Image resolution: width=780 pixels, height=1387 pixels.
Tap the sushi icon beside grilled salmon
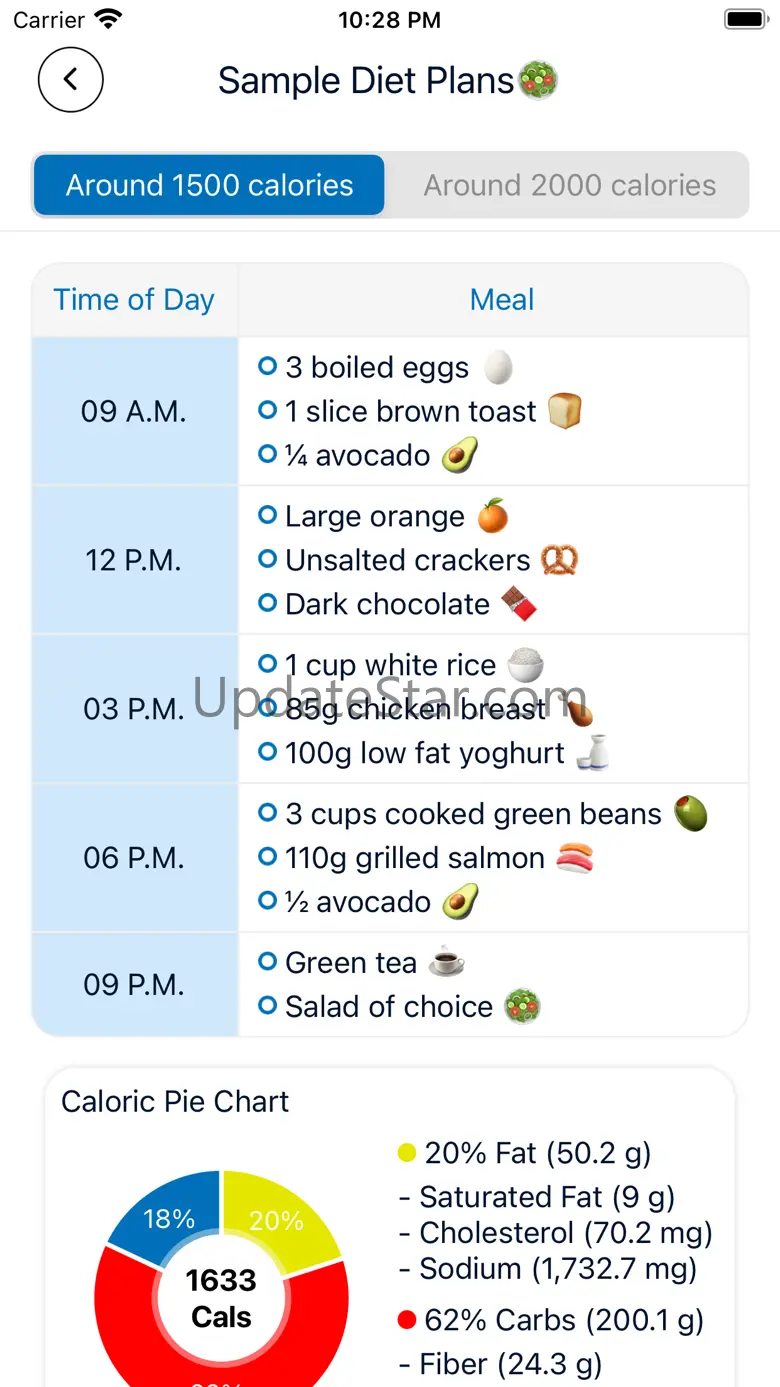click(x=575, y=858)
